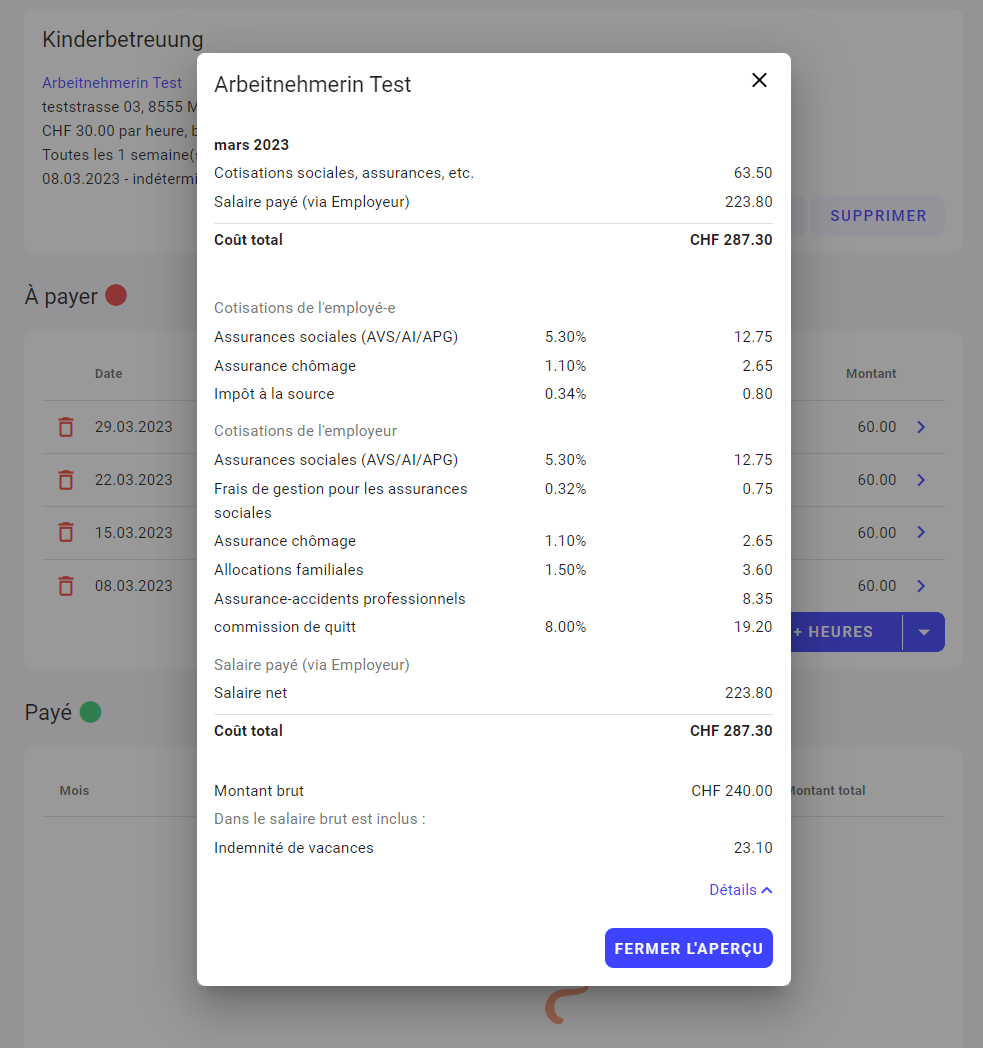Open the + Heures dropdown arrow
The height and width of the screenshot is (1048, 983).
point(924,632)
